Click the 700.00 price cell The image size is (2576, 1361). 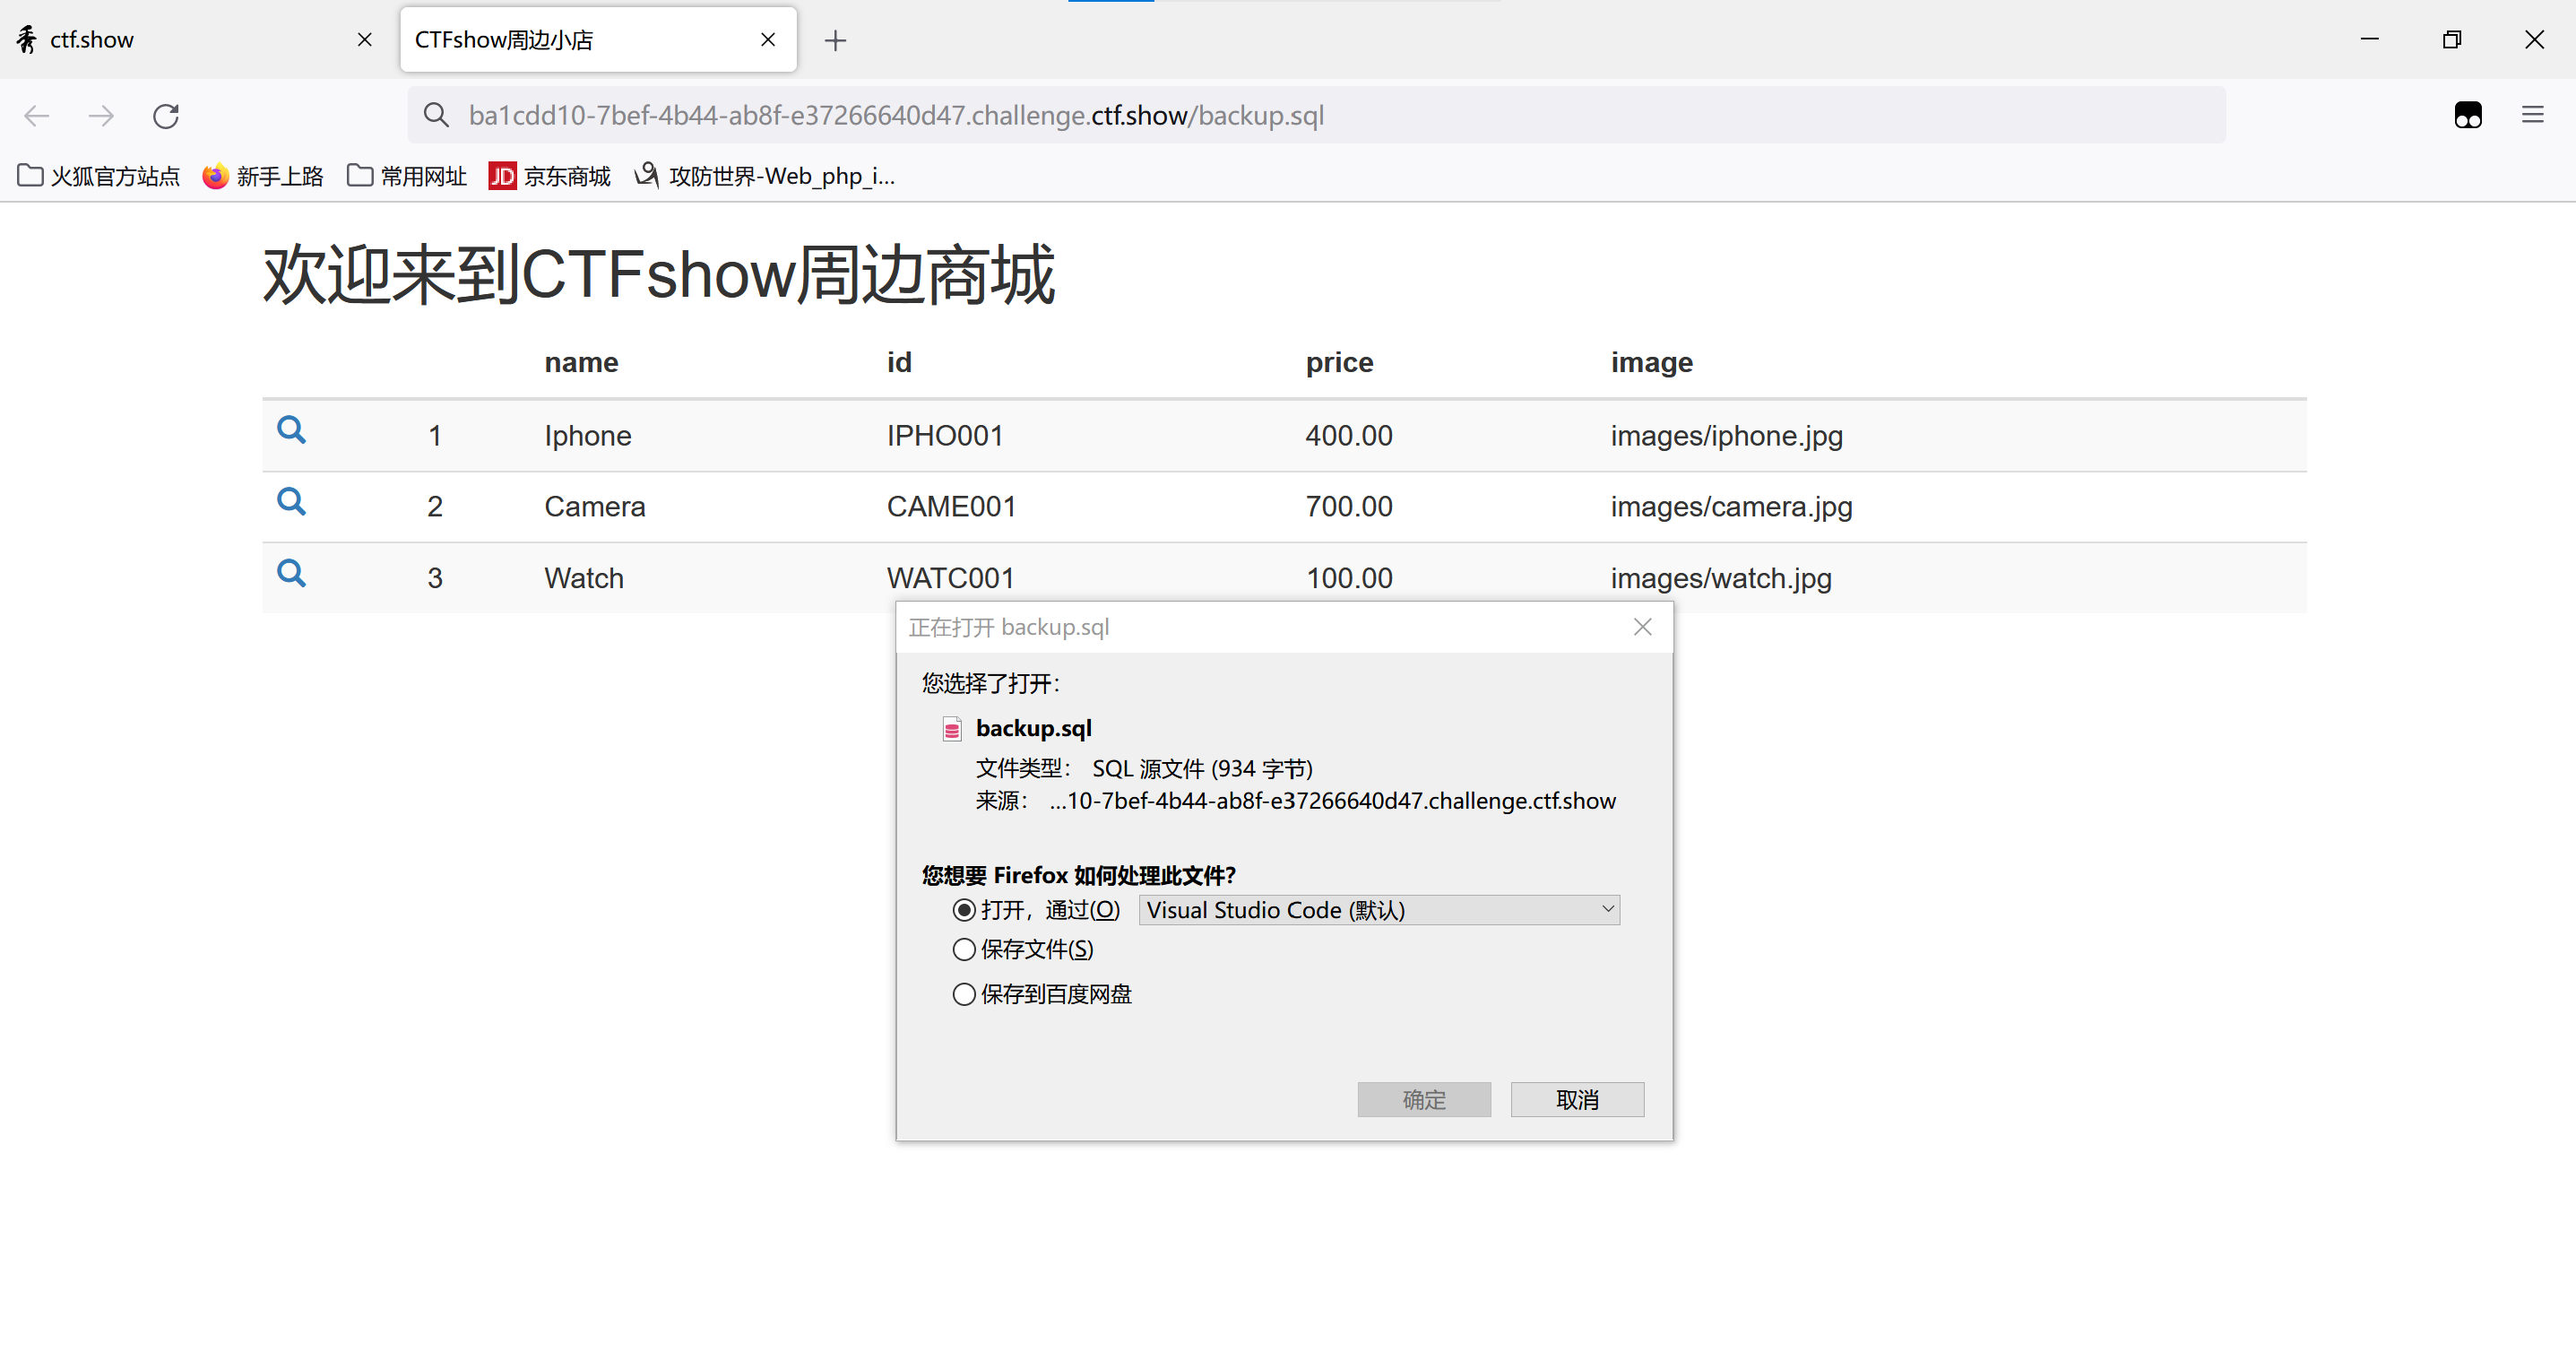click(x=1349, y=507)
